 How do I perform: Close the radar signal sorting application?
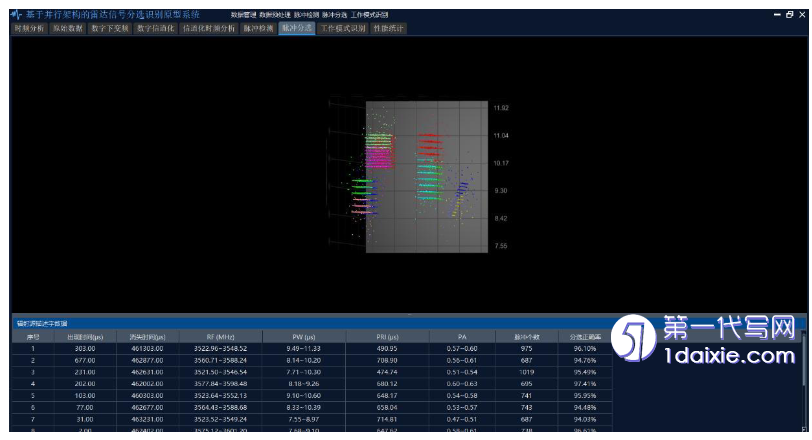coord(802,15)
